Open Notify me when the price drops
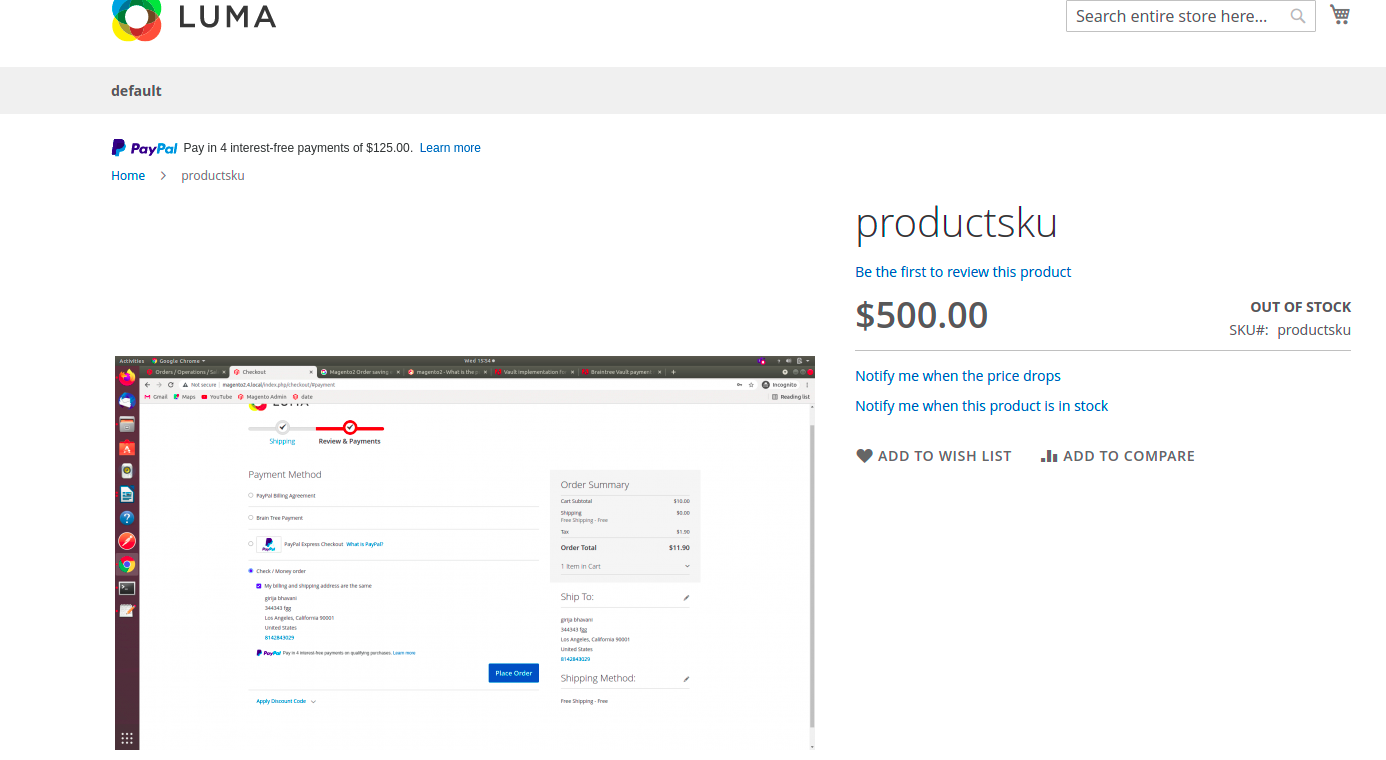This screenshot has height=760, width=1386. tap(957, 375)
